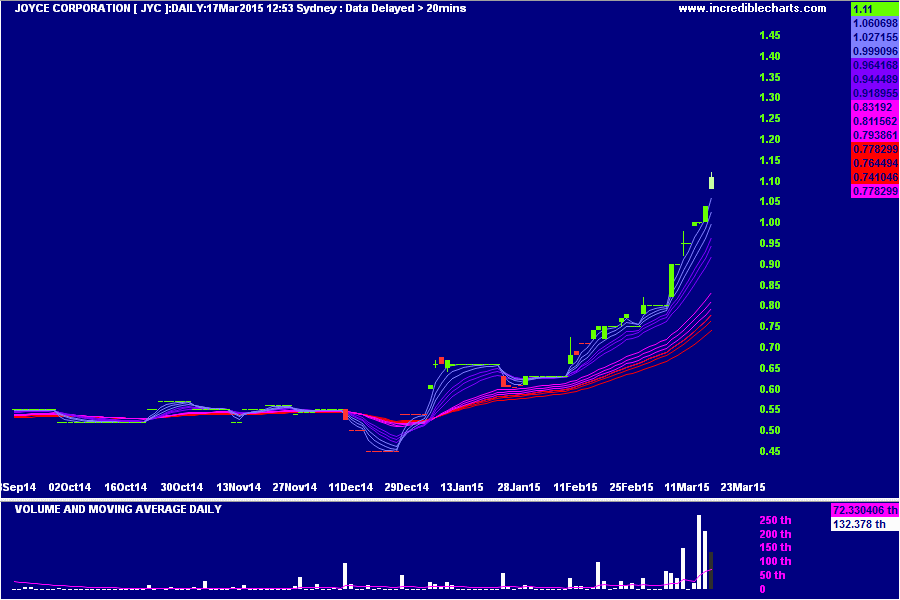Click the 1.00 price axis label
Image resolution: width=900 pixels, height=600 pixels.
coord(770,223)
